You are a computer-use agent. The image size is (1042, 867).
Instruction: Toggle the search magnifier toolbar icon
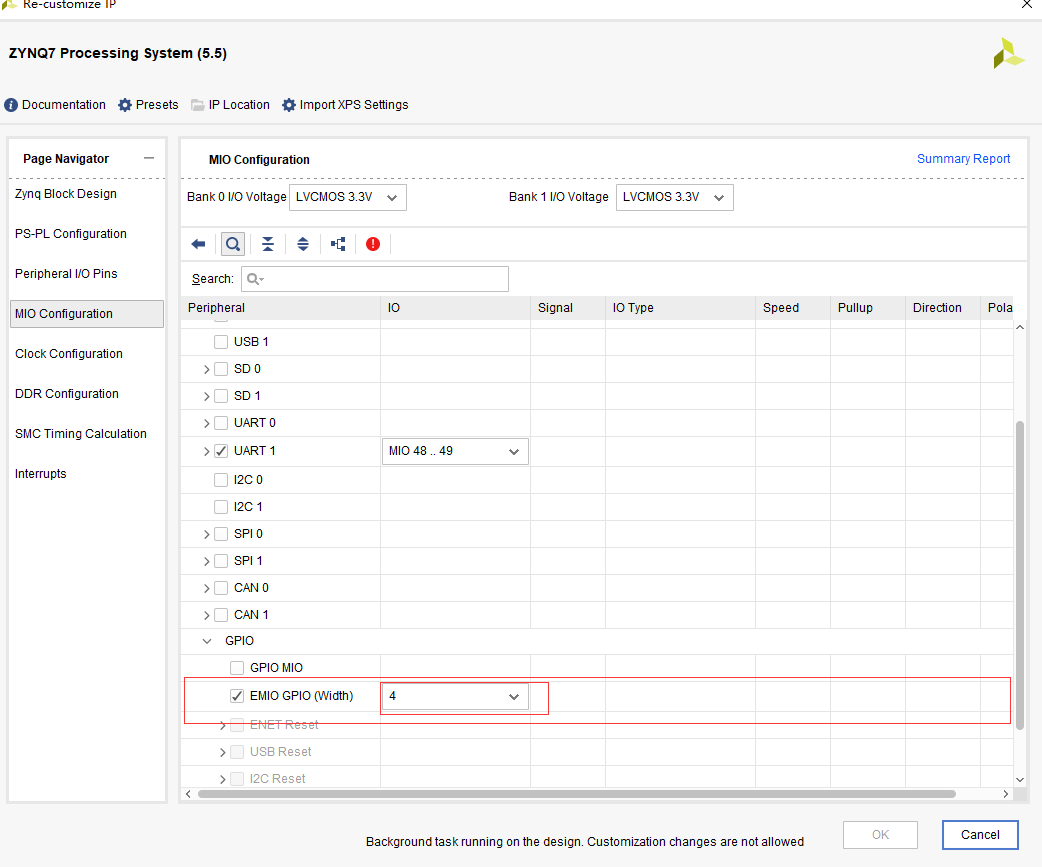(233, 244)
